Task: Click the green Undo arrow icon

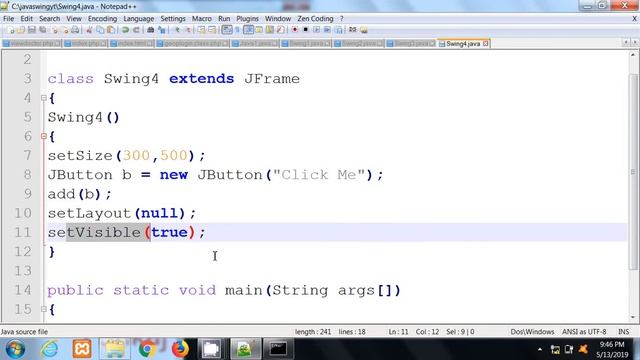Action: tap(125, 30)
